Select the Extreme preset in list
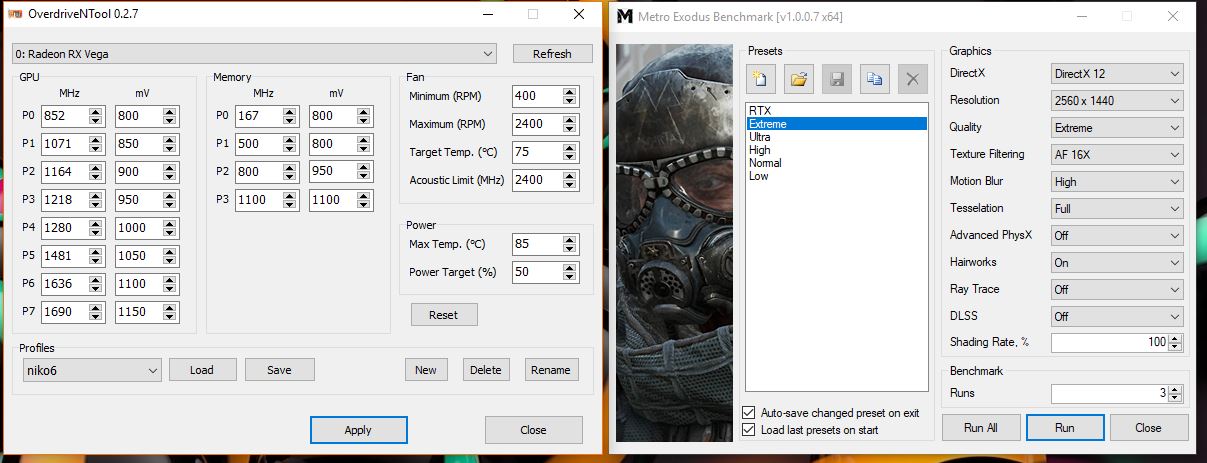This screenshot has width=1207, height=463. [837, 124]
